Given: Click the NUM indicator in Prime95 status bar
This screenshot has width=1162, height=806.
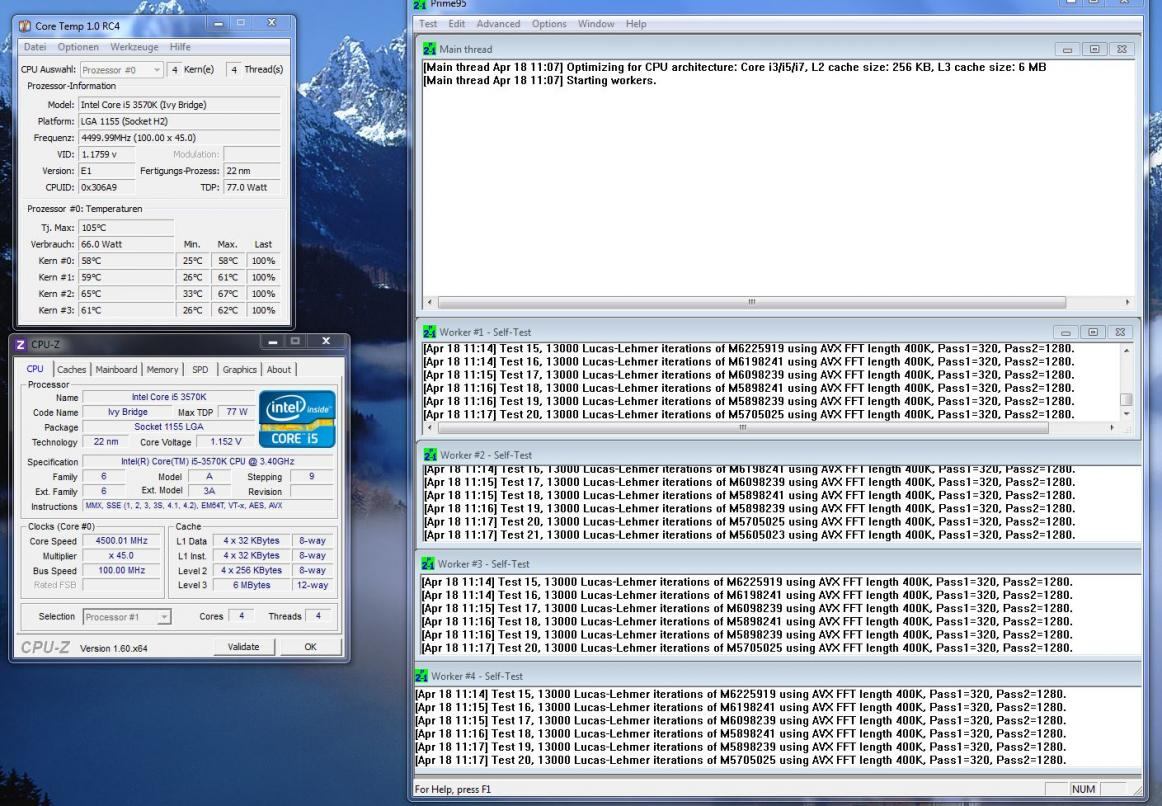Looking at the screenshot, I should (x=1083, y=789).
